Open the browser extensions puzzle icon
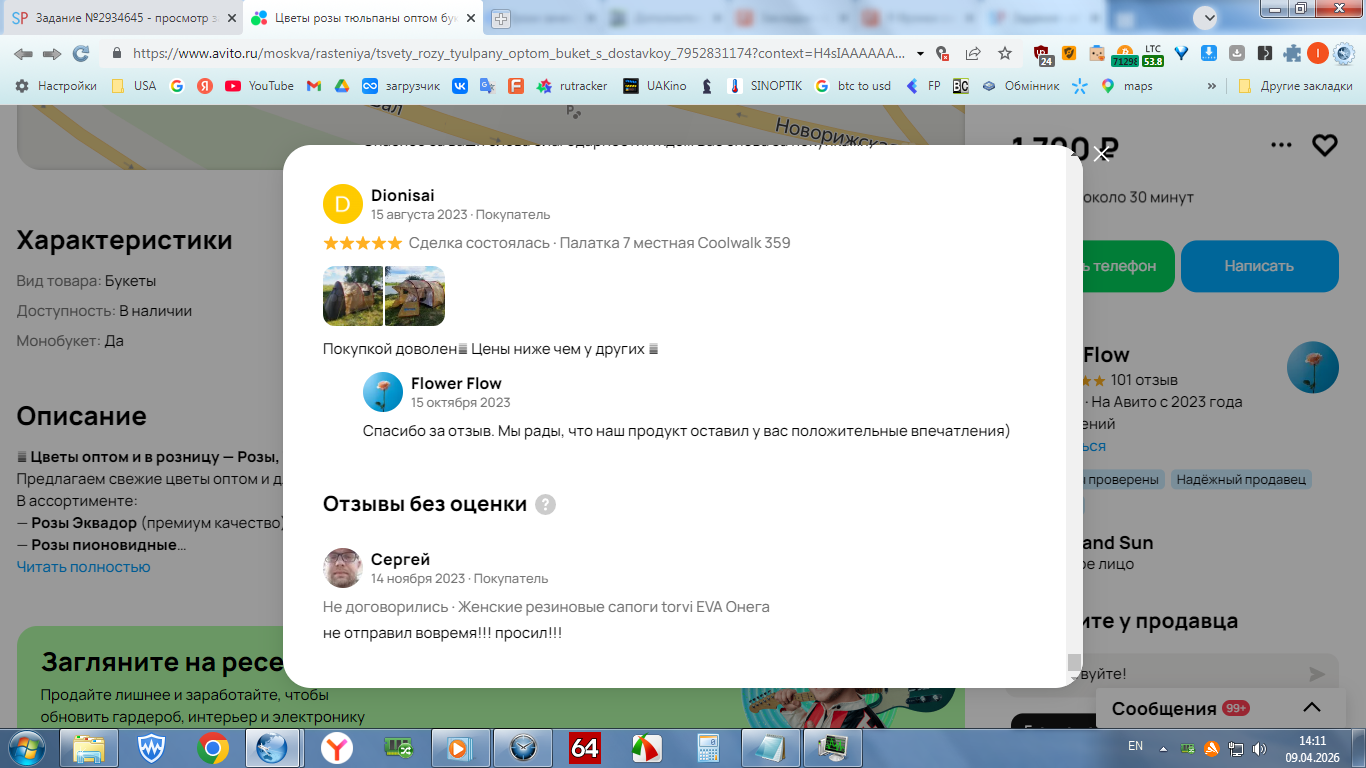1366x768 pixels. click(x=1292, y=53)
